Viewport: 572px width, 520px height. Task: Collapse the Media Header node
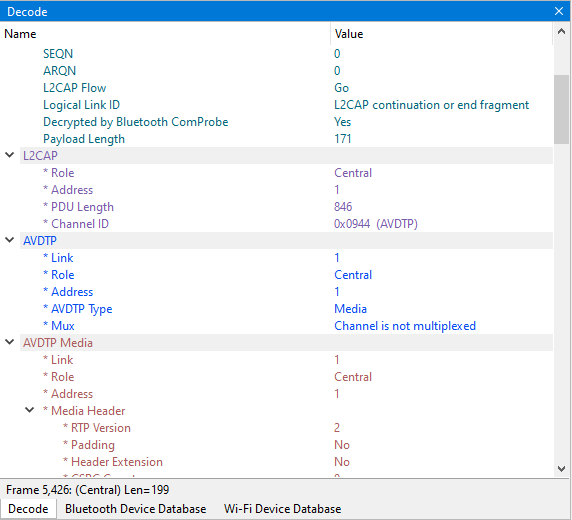[x=30, y=410]
